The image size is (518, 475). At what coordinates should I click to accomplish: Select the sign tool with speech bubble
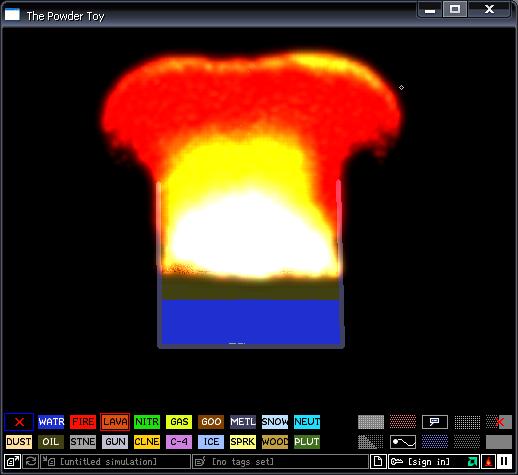click(435, 422)
